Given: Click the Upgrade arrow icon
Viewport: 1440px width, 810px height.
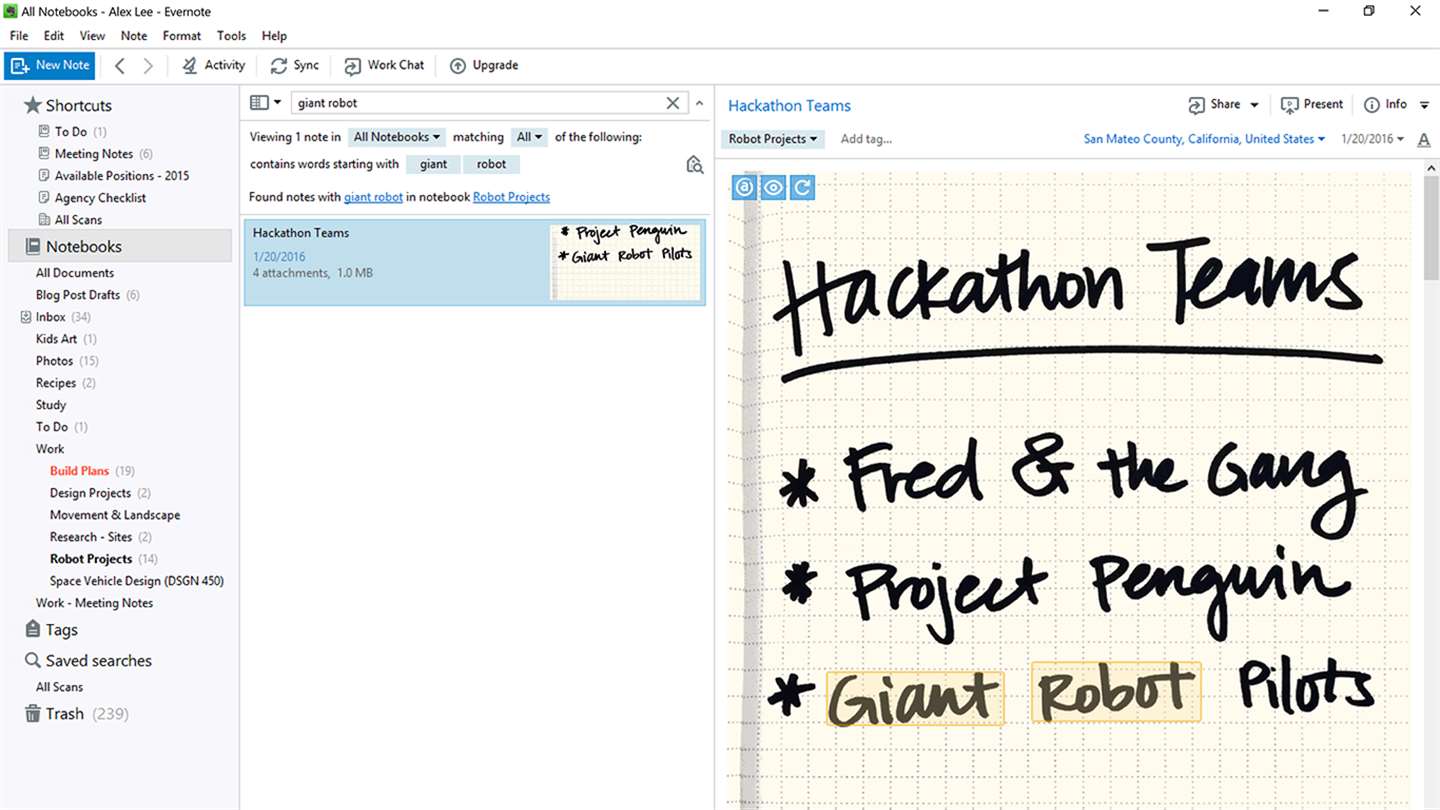Looking at the screenshot, I should 458,66.
